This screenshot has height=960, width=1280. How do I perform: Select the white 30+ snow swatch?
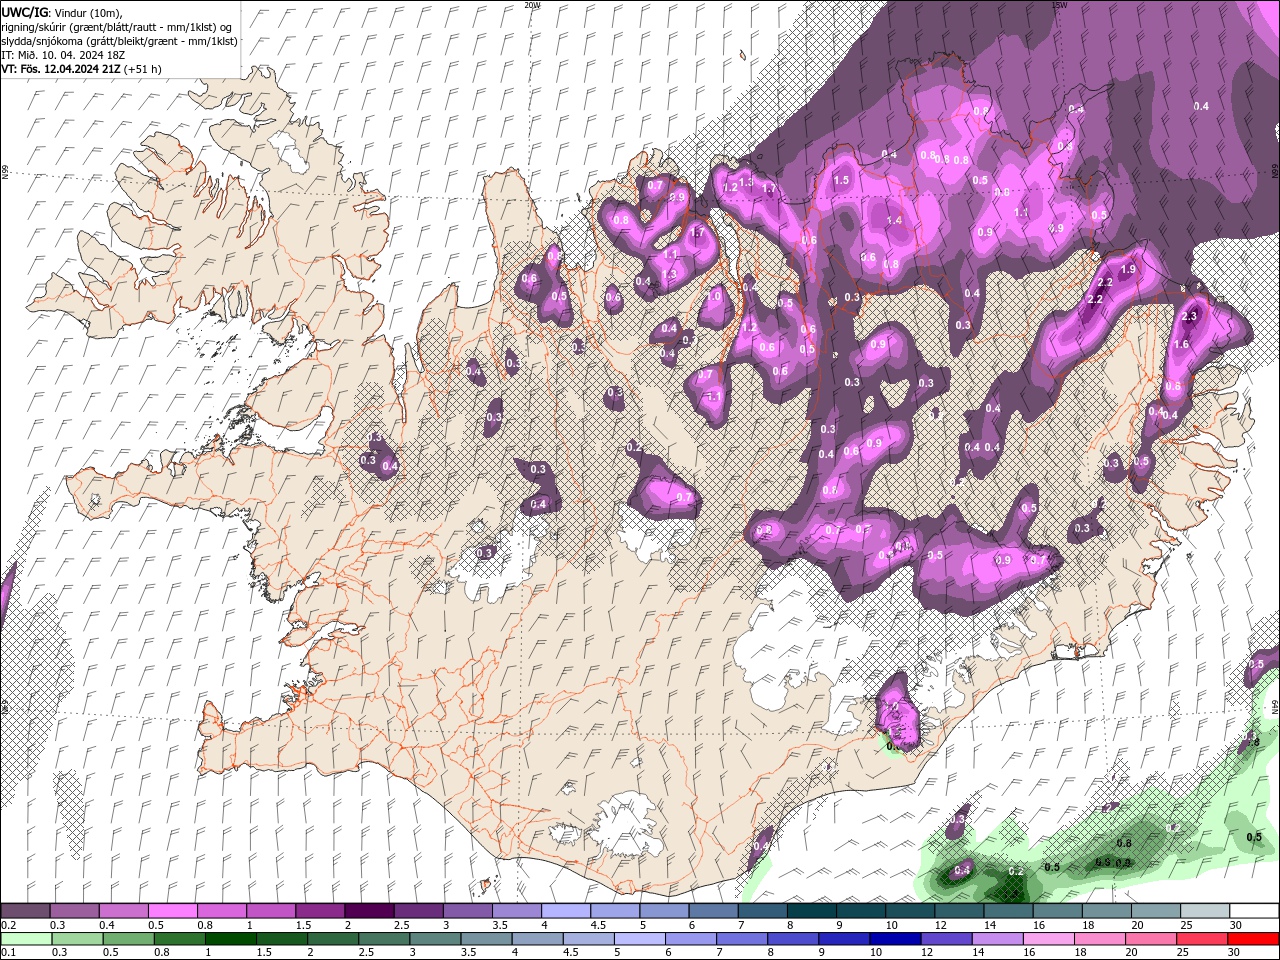tap(1254, 911)
